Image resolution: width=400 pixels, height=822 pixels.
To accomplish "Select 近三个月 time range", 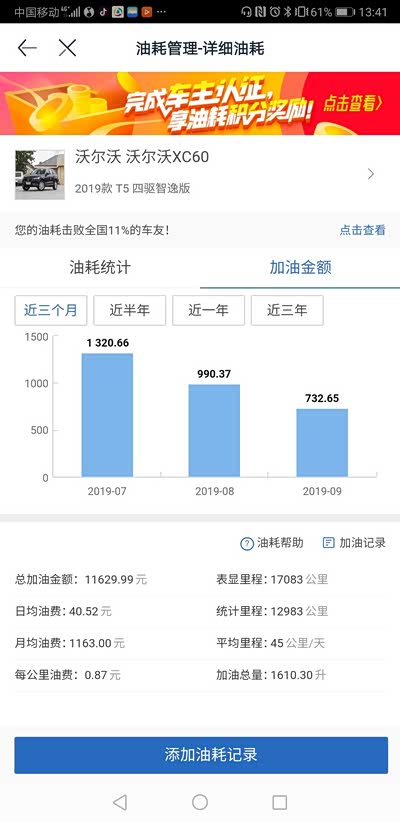I will point(51,310).
